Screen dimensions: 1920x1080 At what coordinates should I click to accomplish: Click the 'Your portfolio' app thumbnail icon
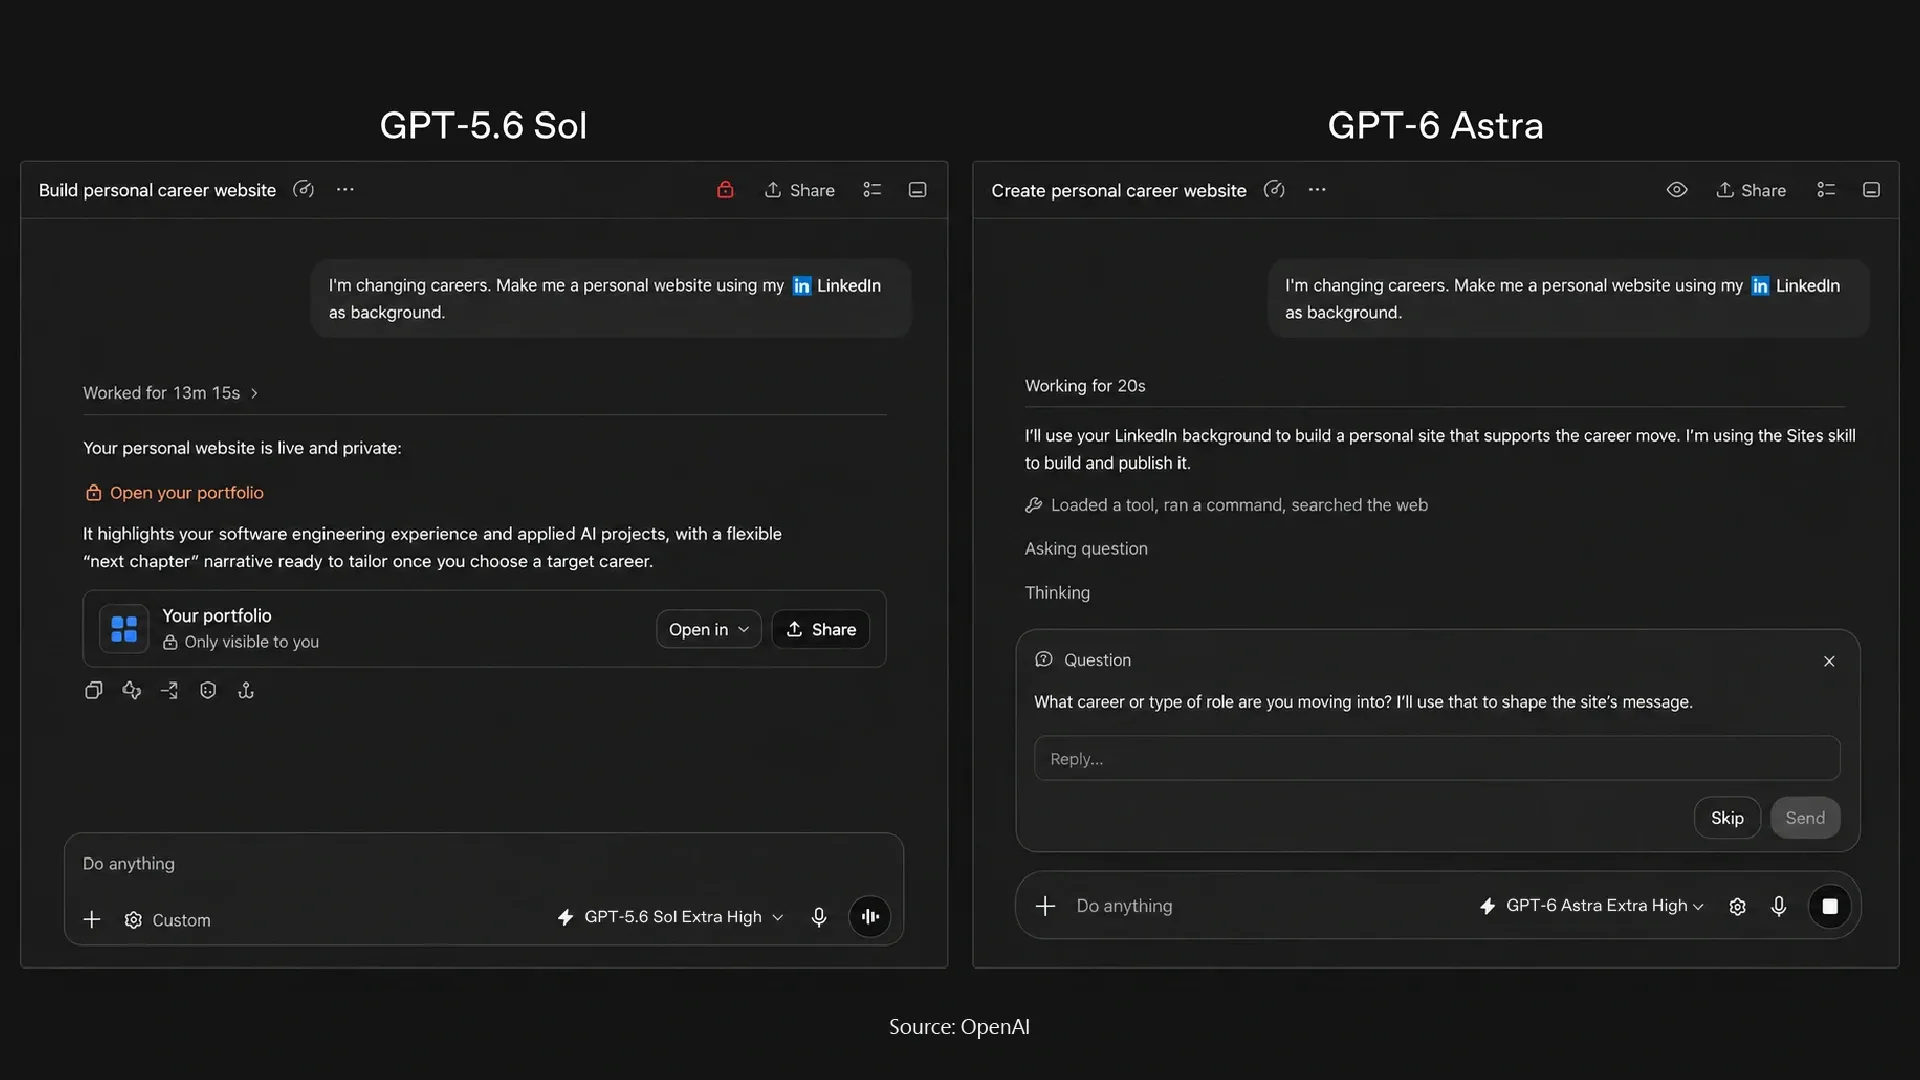[124, 629]
